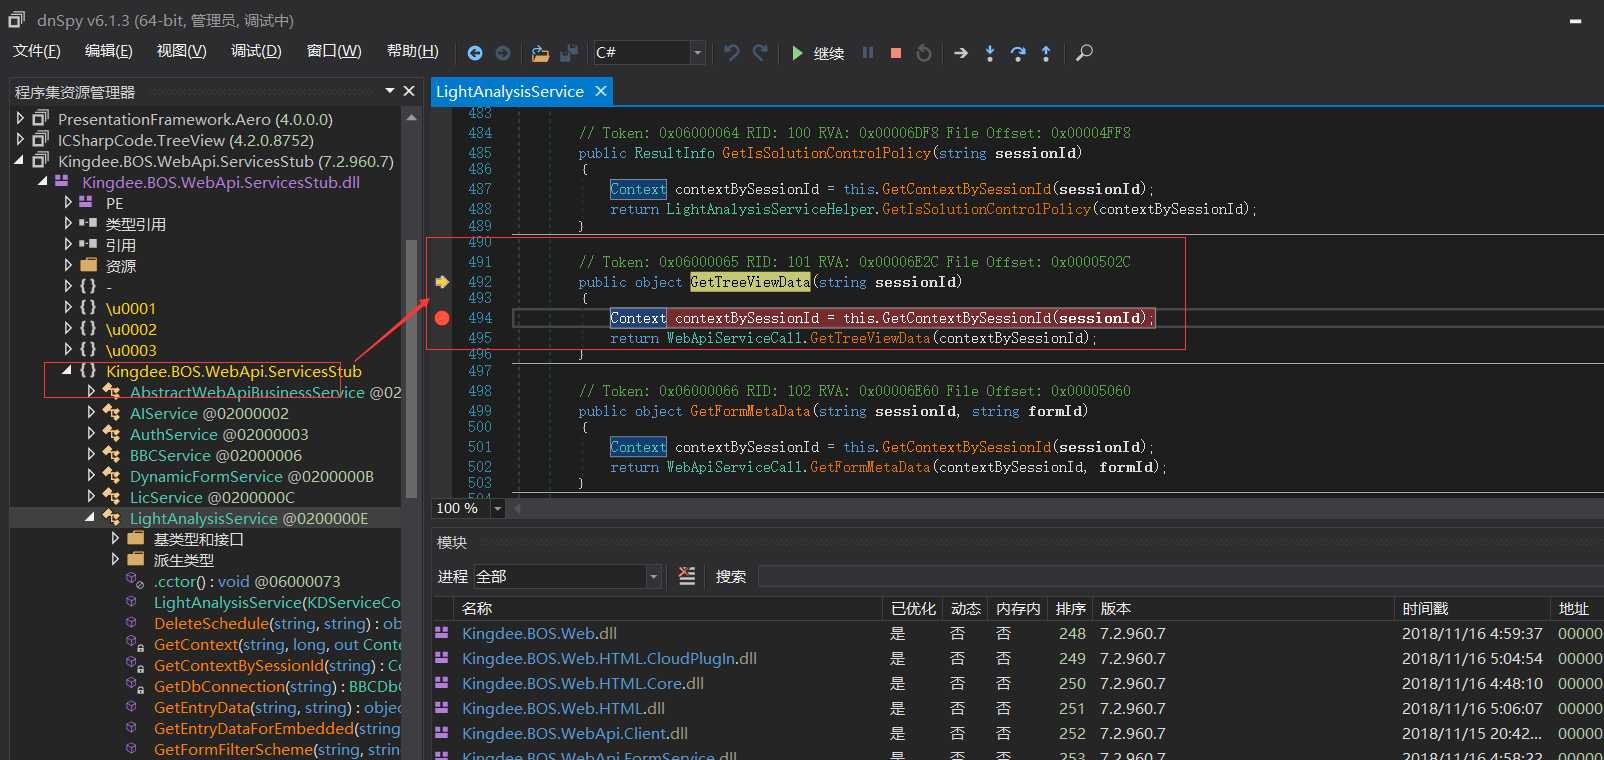Open a file with the folder icon
Screen dimensions: 1604x760
[x=540, y=53]
